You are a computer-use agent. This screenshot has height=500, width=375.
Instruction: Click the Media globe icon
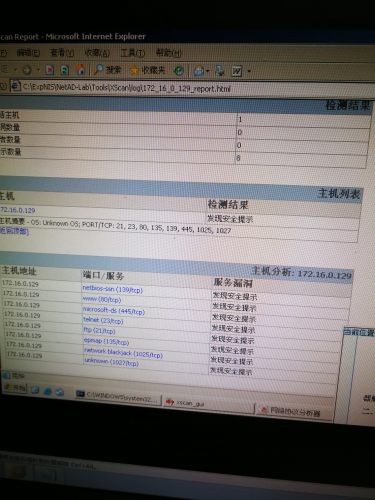tap(179, 70)
